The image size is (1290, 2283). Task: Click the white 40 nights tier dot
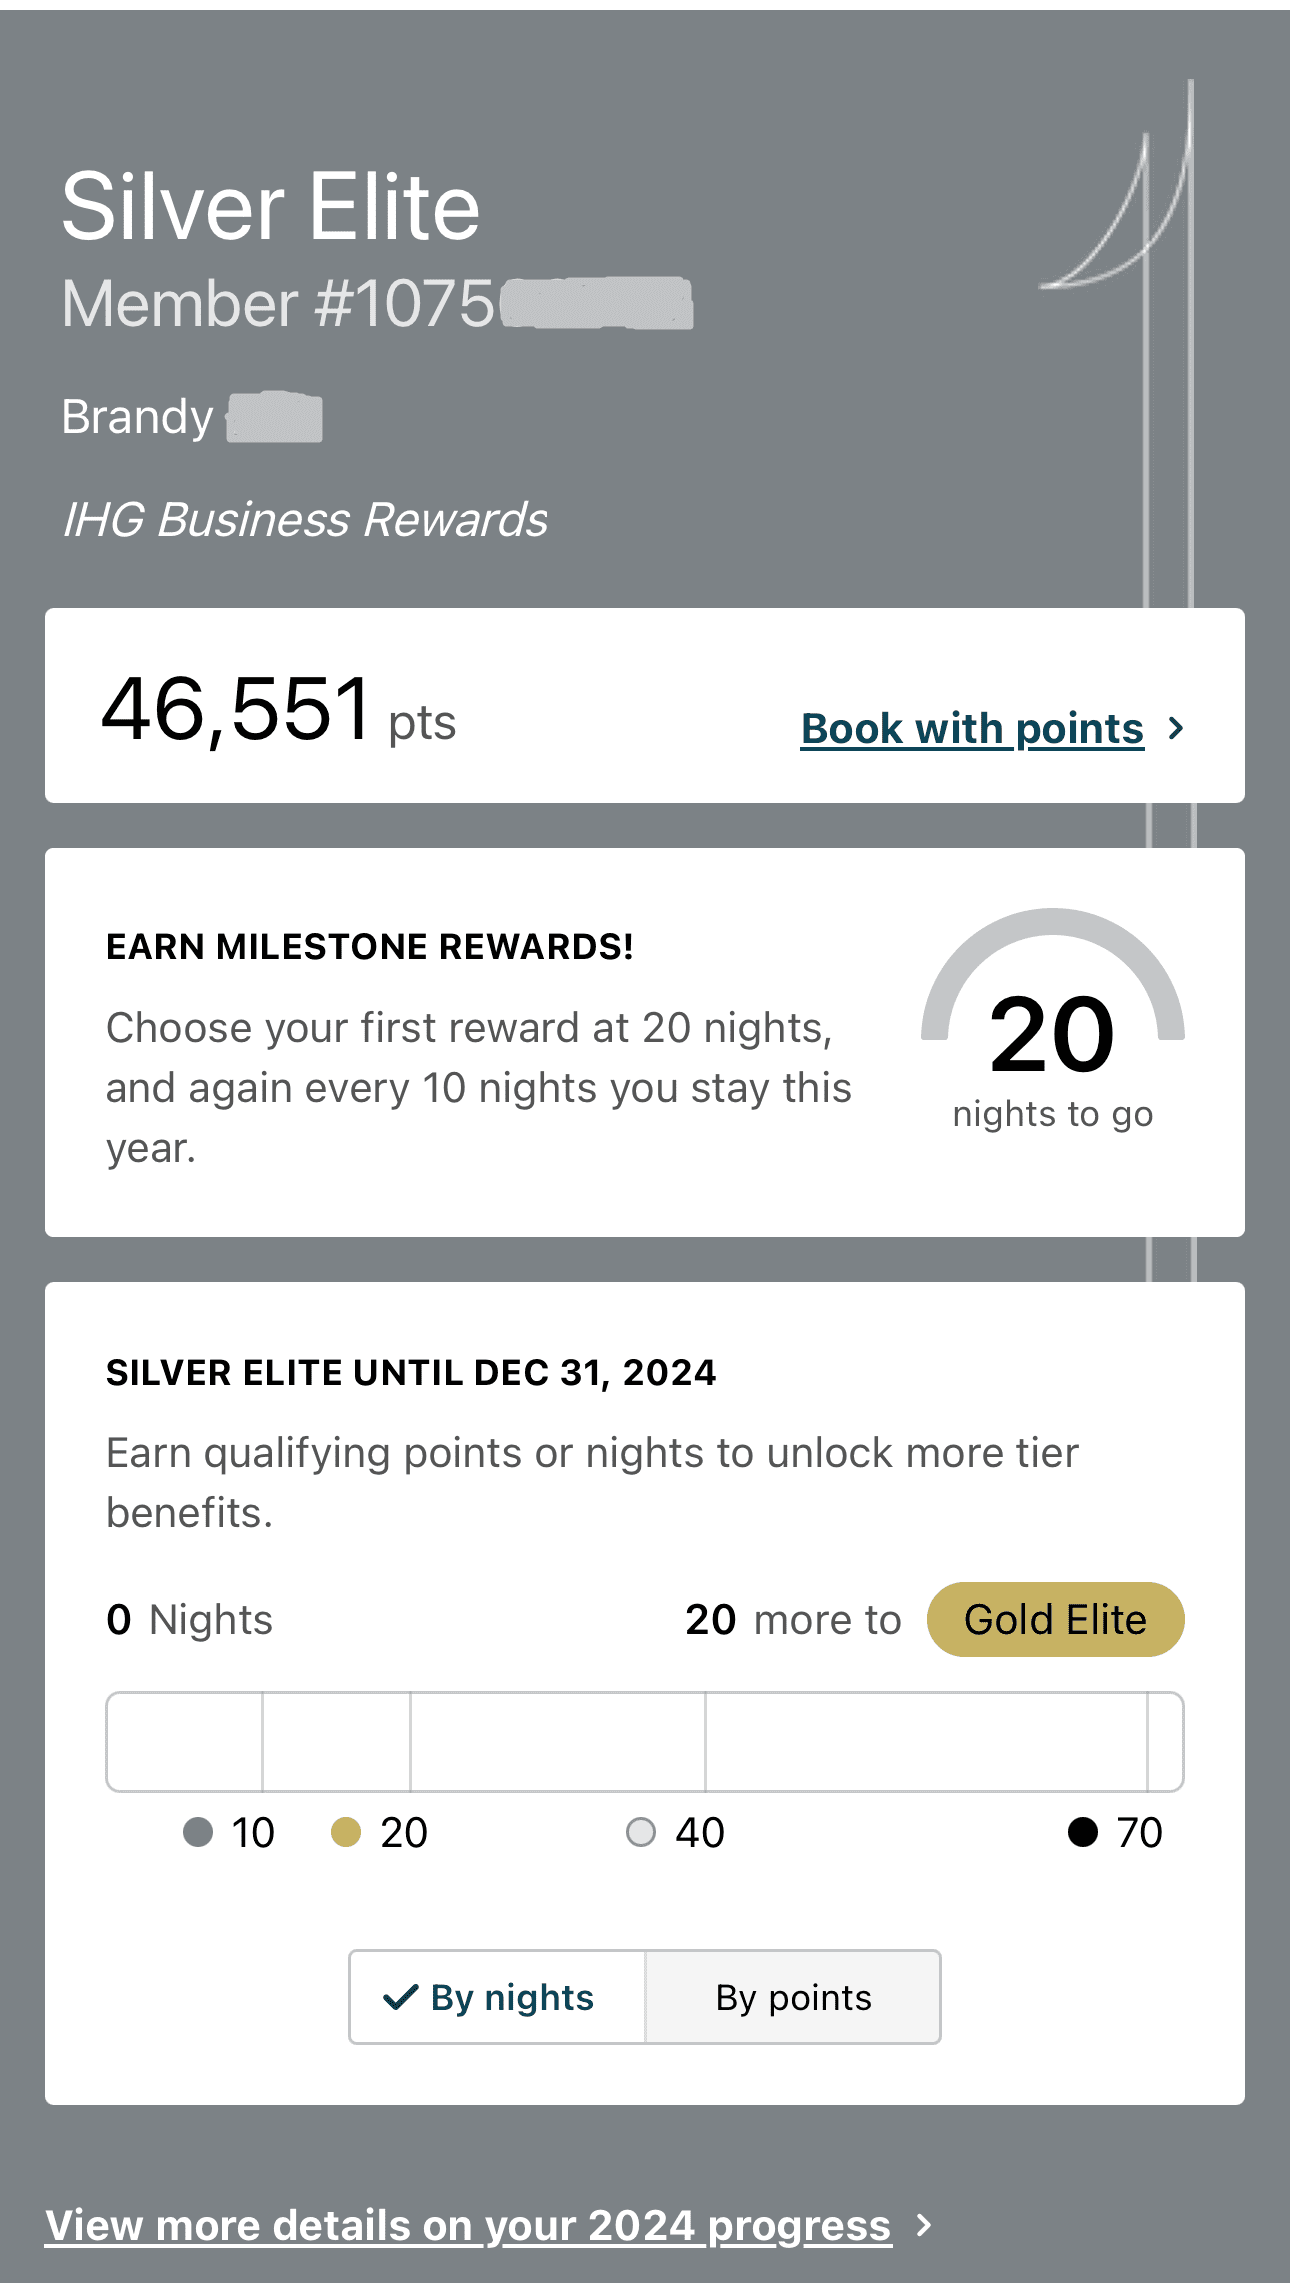[640, 1832]
